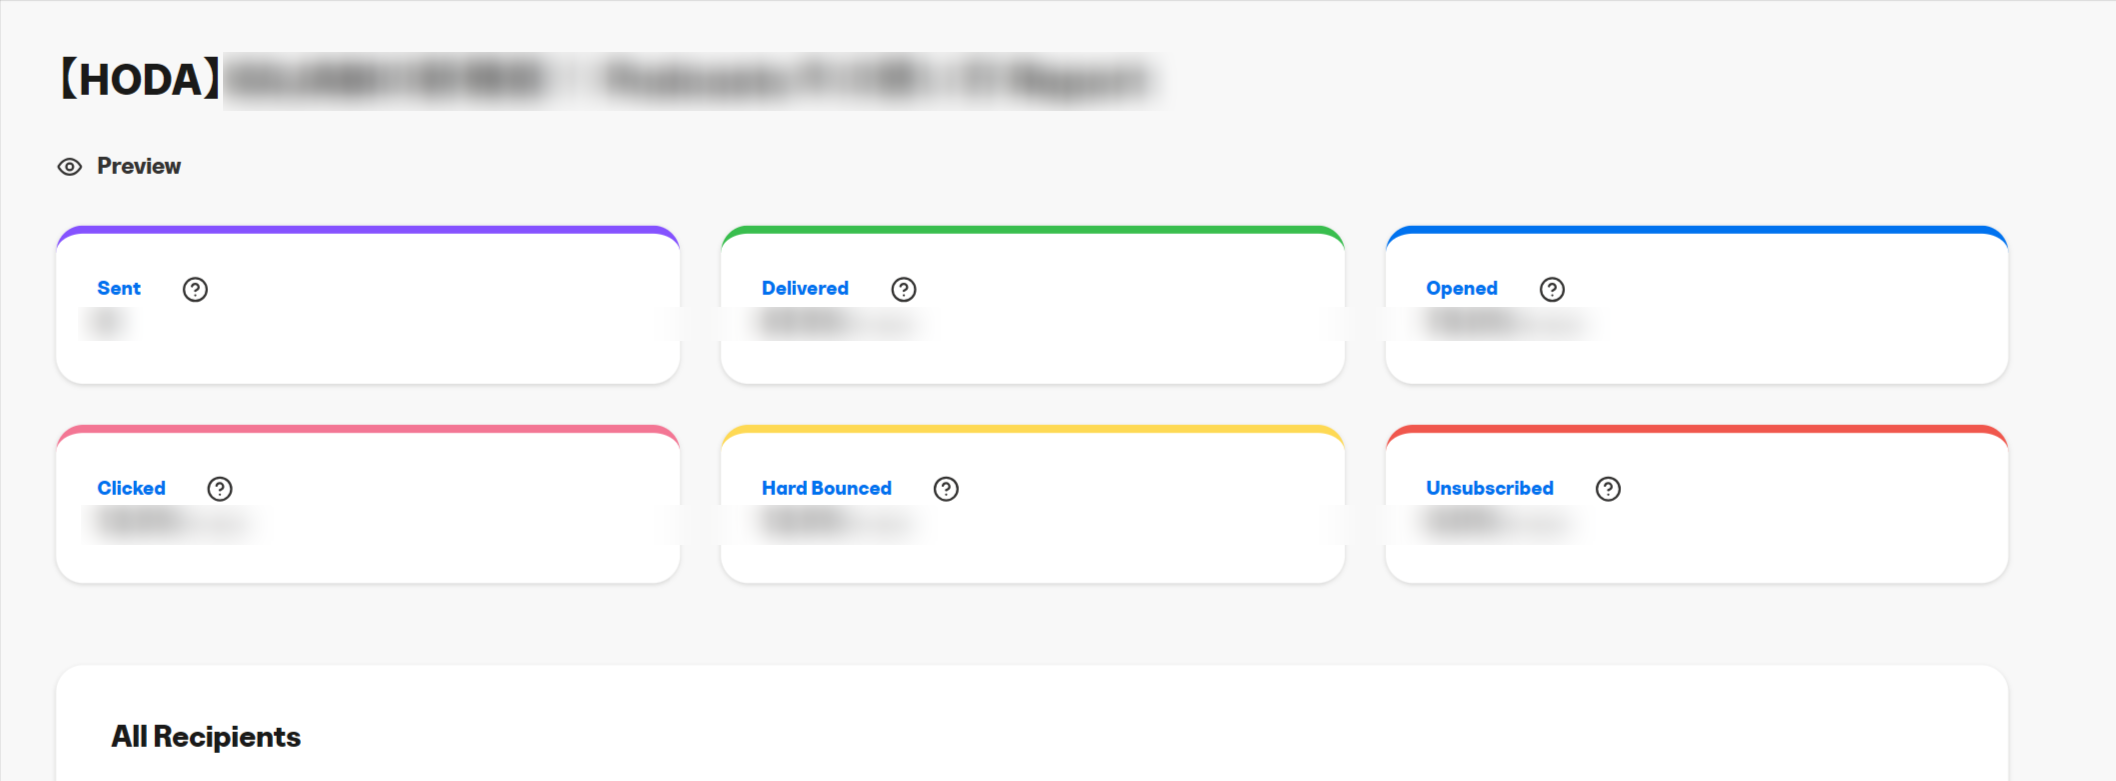Click the blurred Sent count value
This screenshot has height=781, width=2116.
[107, 322]
